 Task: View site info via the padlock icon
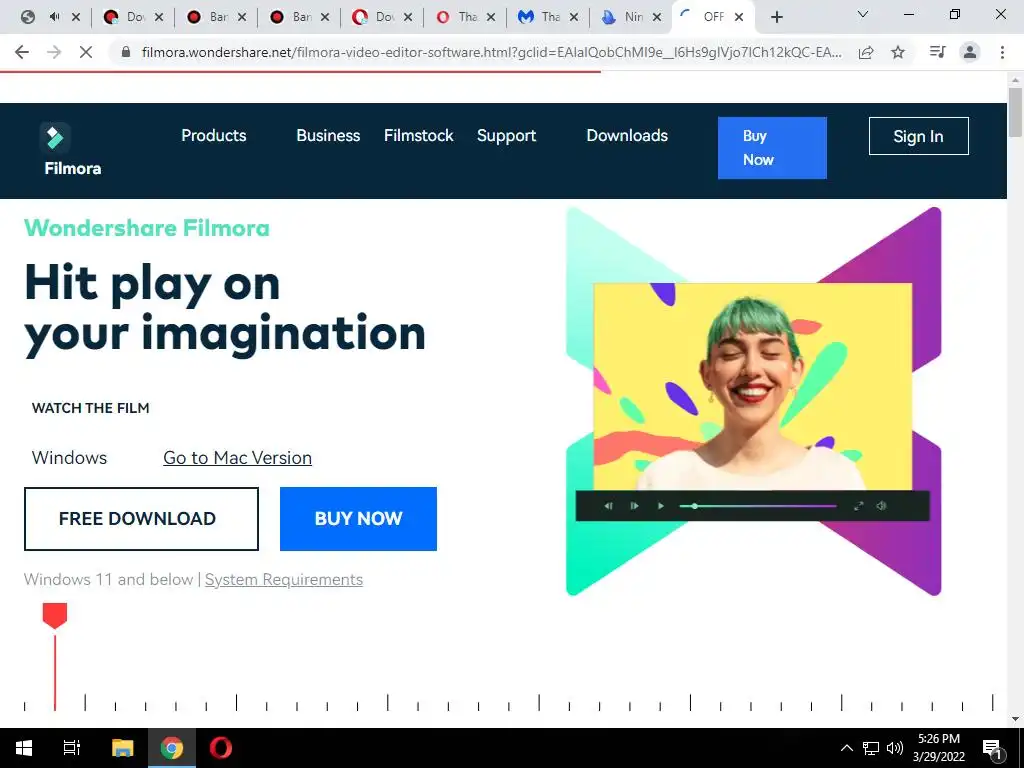127,52
